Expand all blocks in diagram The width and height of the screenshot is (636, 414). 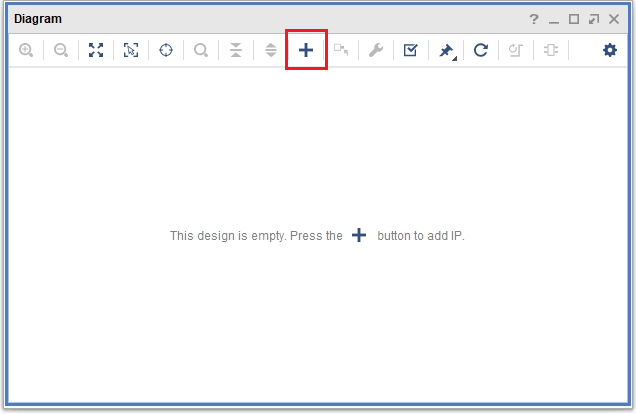(x=271, y=50)
